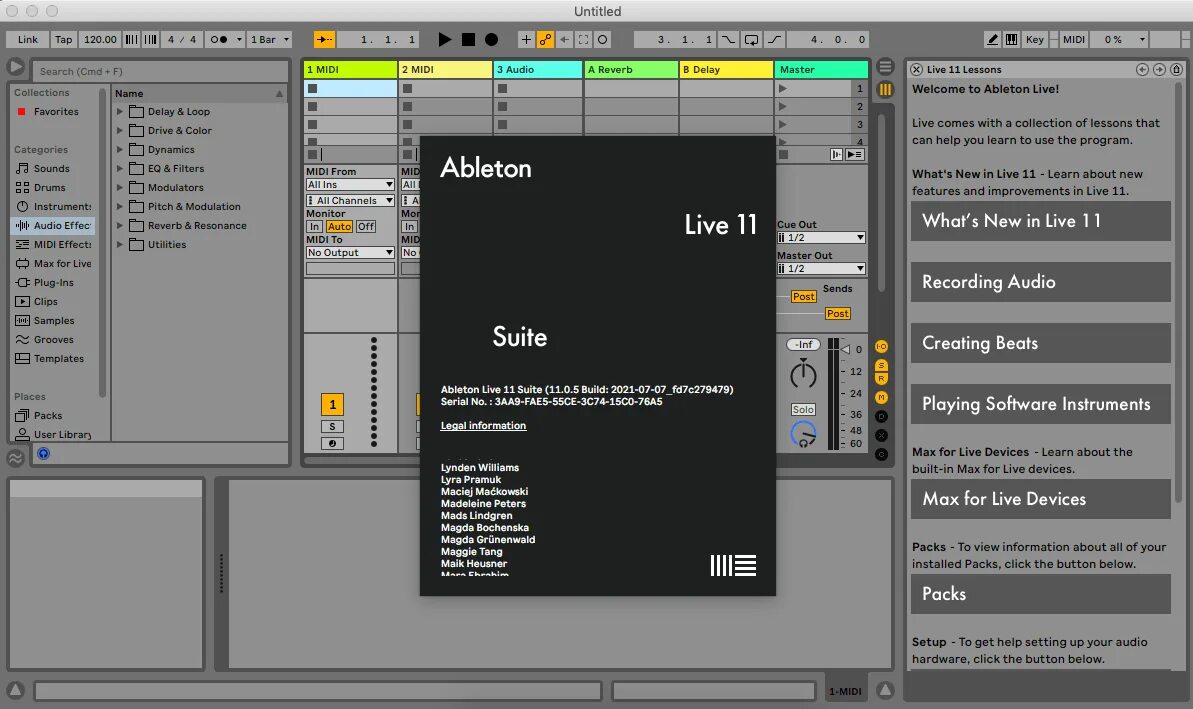1193x709 pixels.
Task: Expand the Reverb & Resonance folder
Action: pos(119,225)
